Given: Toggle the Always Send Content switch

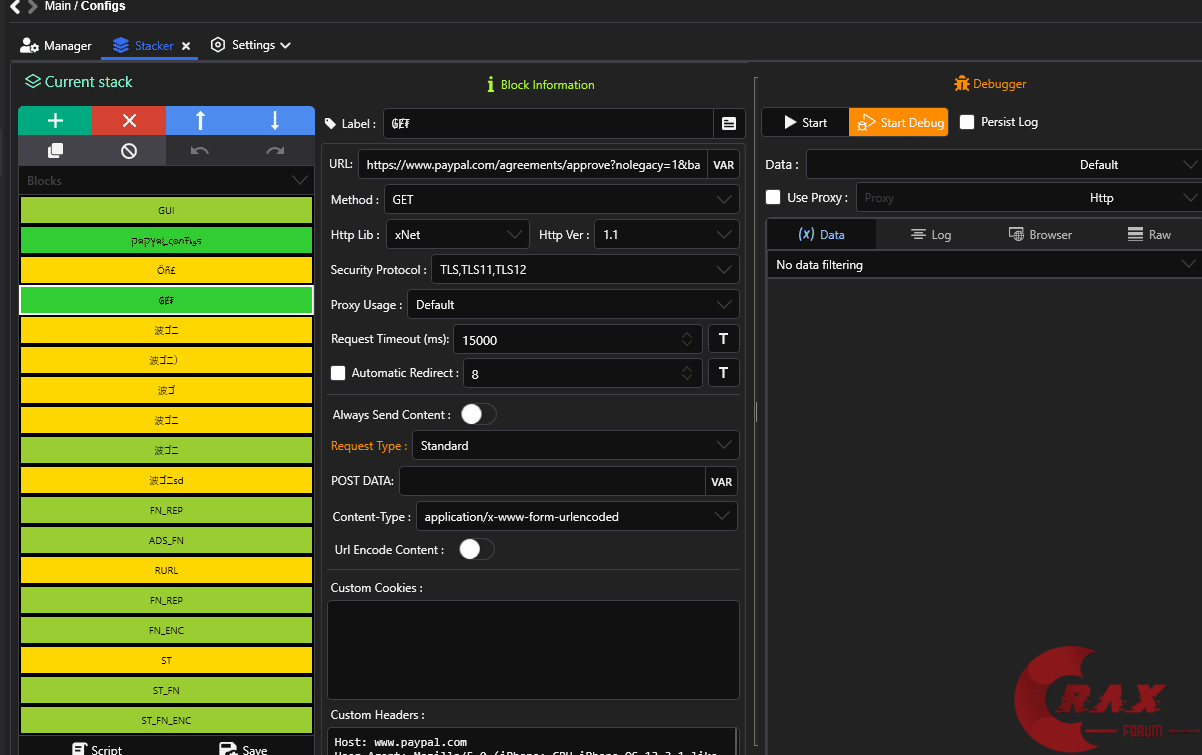Looking at the screenshot, I should [478, 414].
